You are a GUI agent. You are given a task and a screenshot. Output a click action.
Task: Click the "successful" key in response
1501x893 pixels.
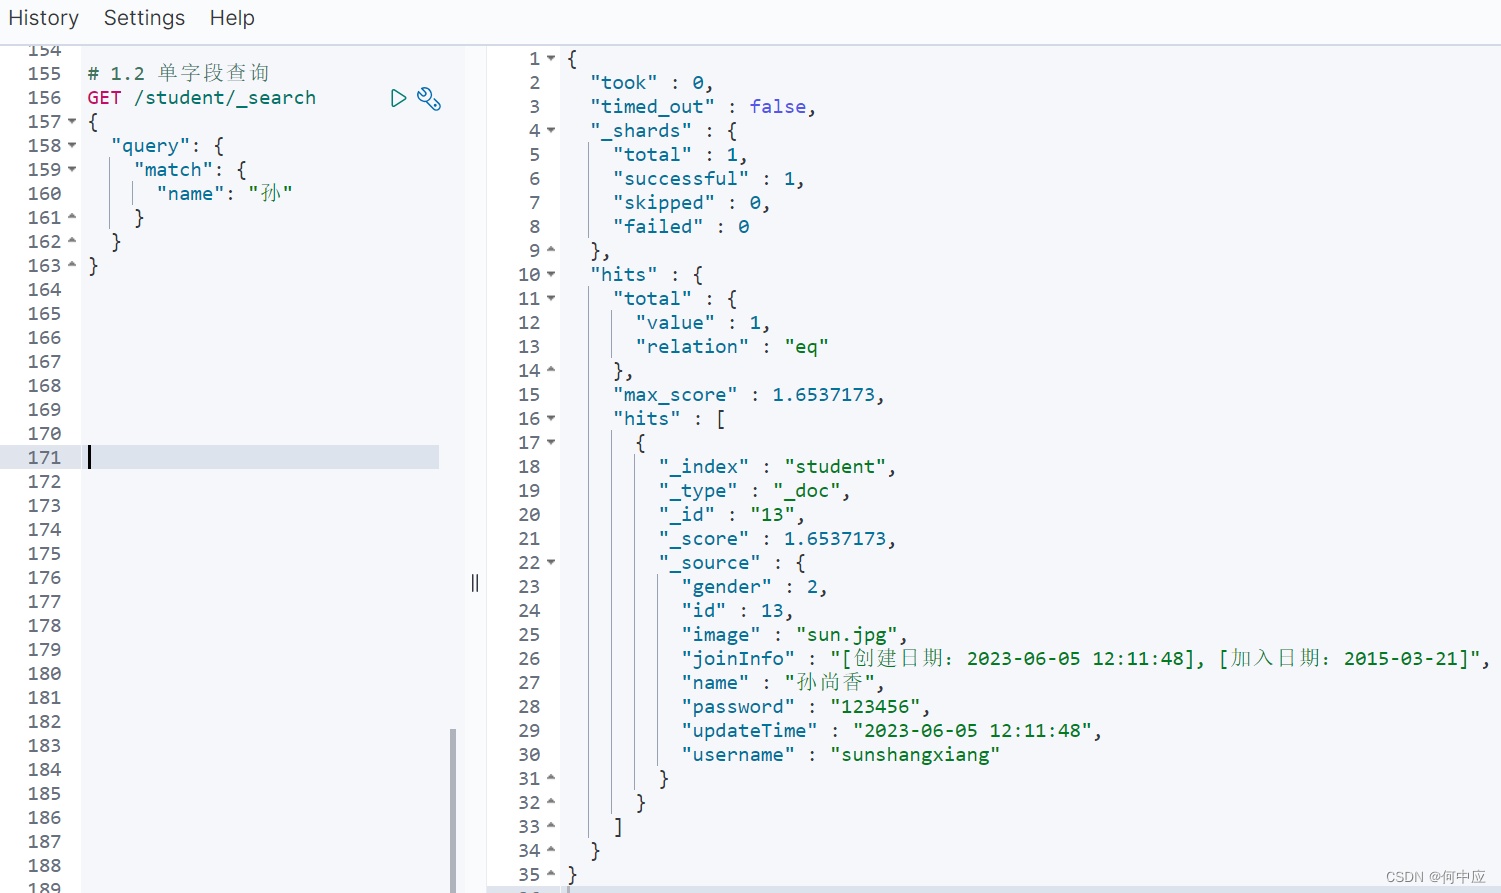coord(681,179)
